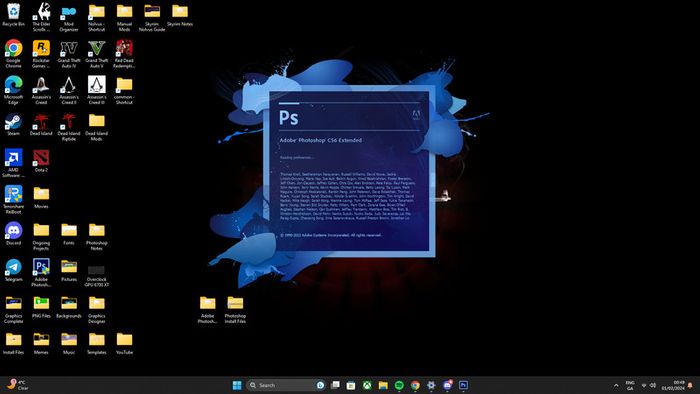Select the Adobe Photoshop Ps shortcut icon

point(41,273)
